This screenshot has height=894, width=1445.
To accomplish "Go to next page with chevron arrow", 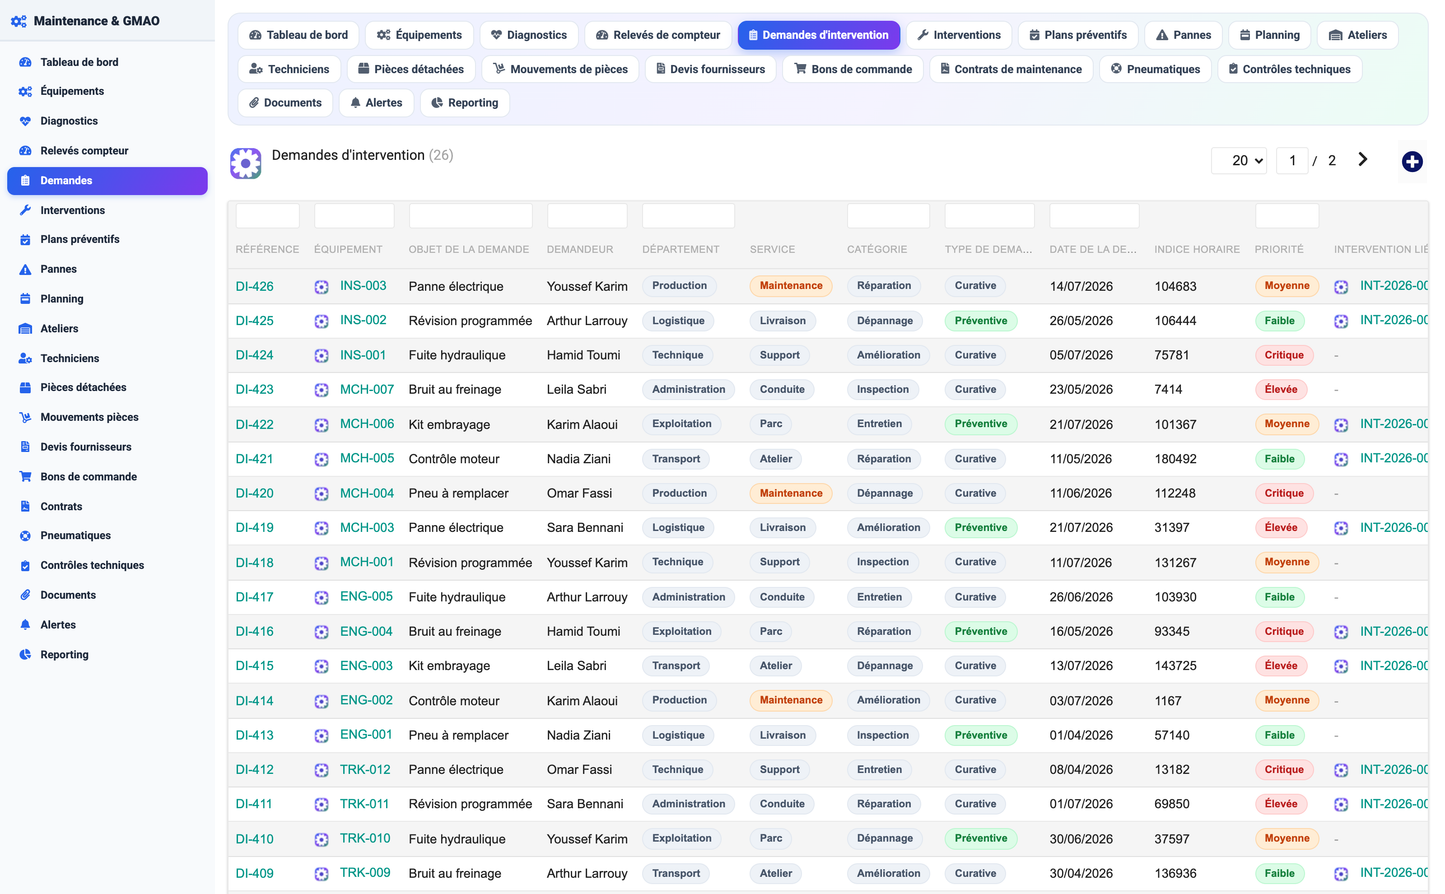I will (x=1362, y=160).
